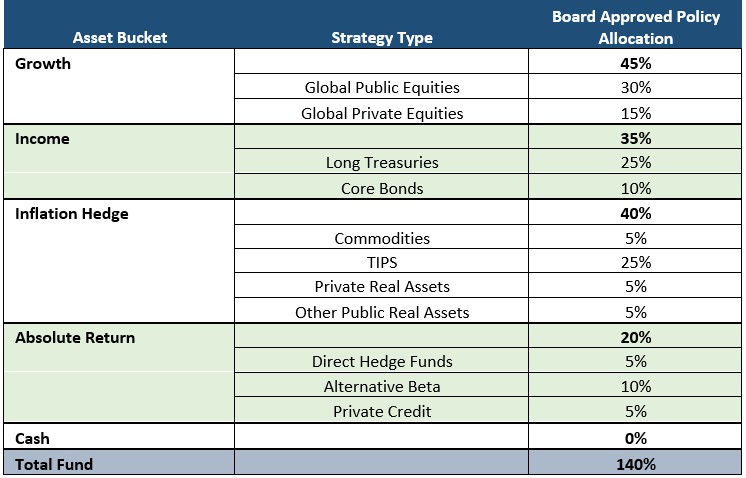
Task: Click the Core Bonds strategy cell
Action: click(382, 187)
